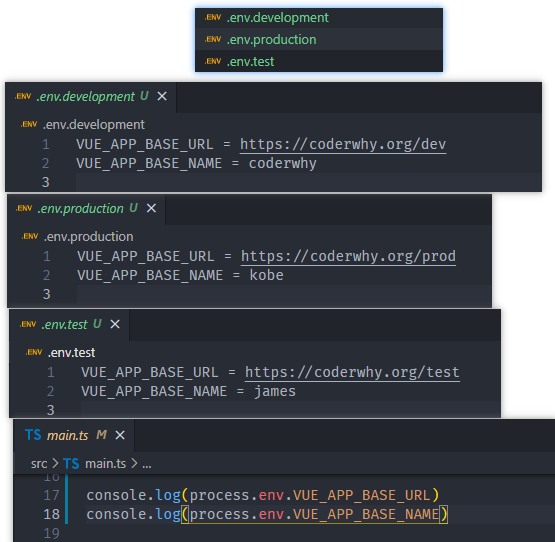Click the breadcrumb ellipsis after main.ts
Viewport: 555px width, 542px height.
click(x=147, y=464)
